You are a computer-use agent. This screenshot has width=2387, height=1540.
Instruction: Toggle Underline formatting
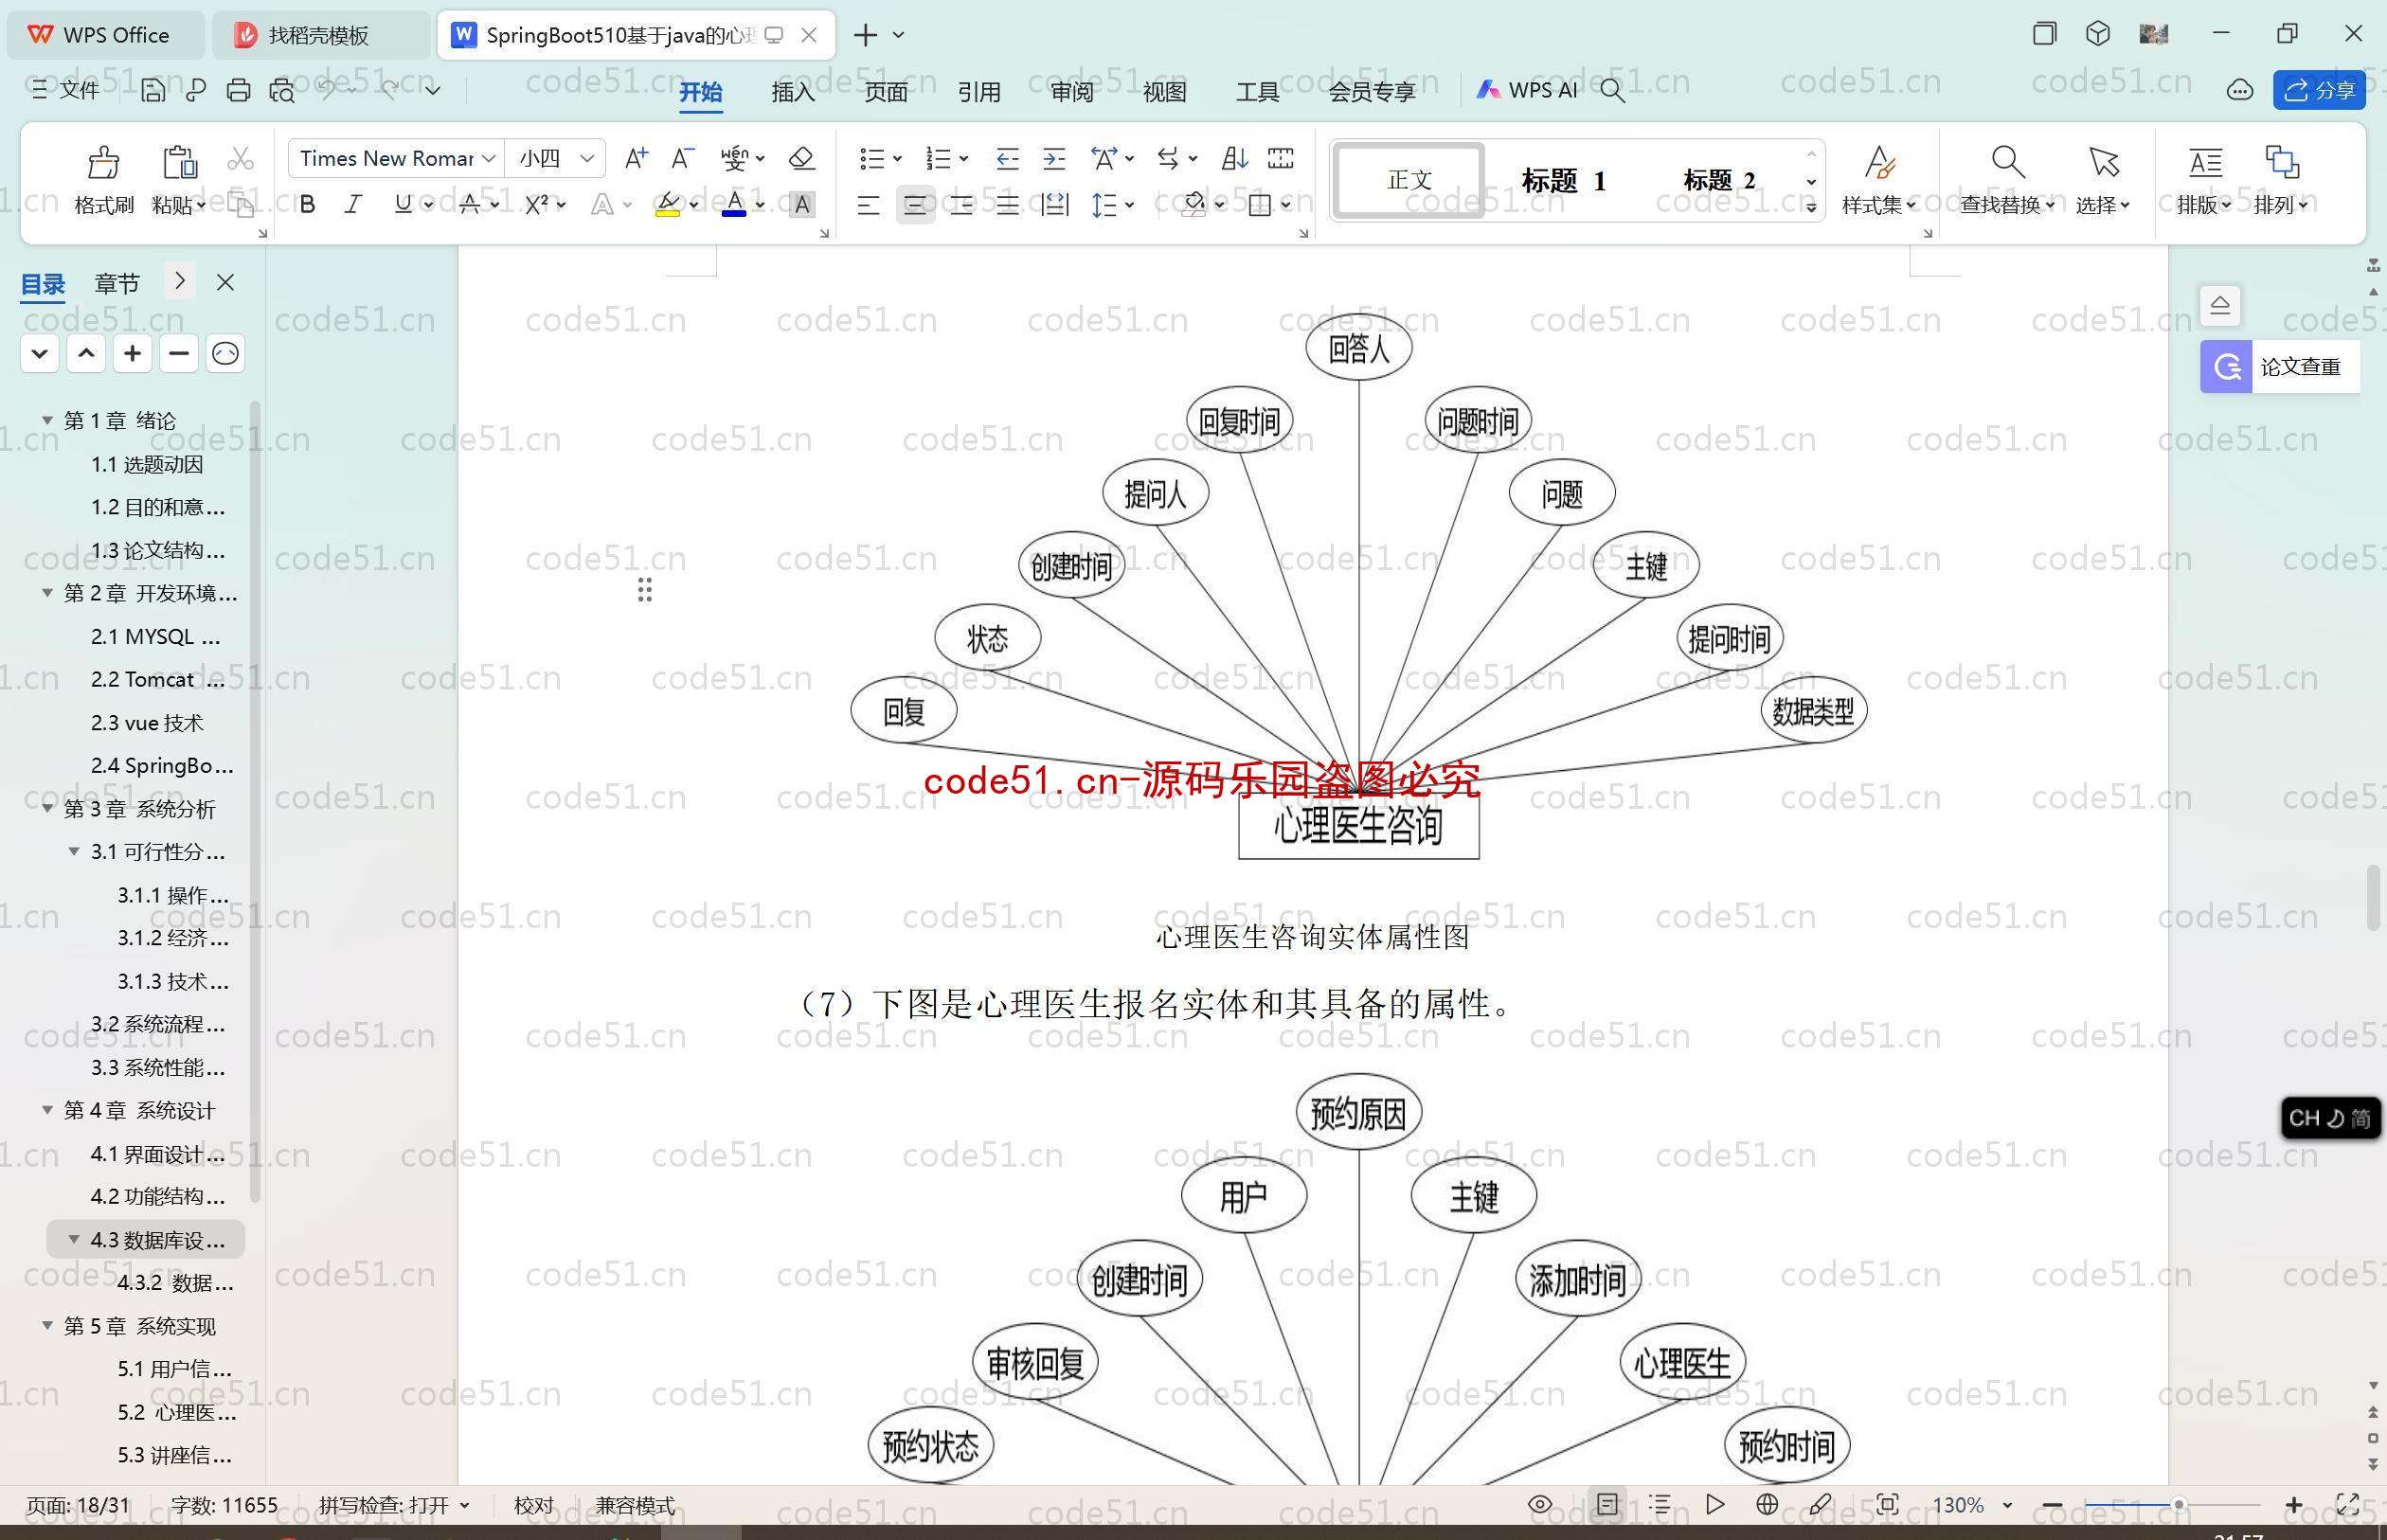click(x=403, y=205)
